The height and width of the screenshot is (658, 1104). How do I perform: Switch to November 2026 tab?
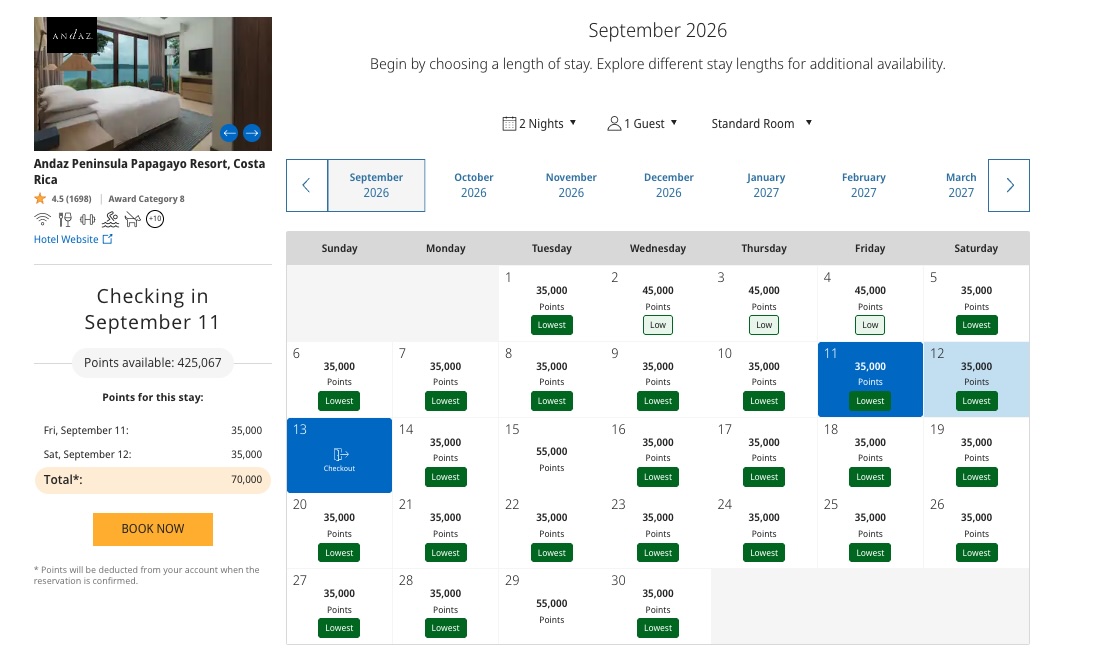point(571,185)
